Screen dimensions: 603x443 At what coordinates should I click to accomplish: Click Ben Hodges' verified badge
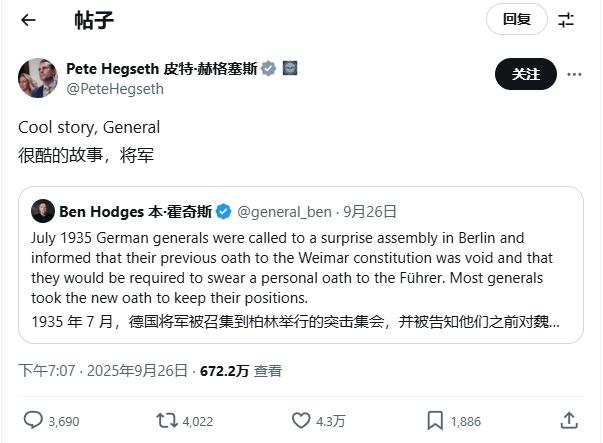tap(225, 211)
